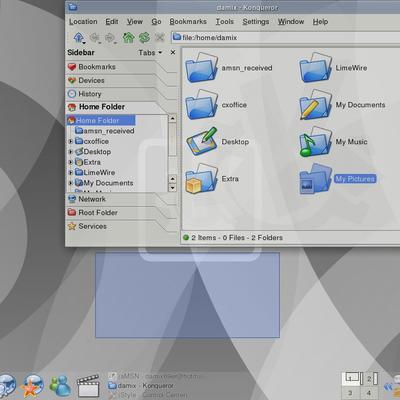
Task: Open the Settings menu
Action: coord(256,22)
